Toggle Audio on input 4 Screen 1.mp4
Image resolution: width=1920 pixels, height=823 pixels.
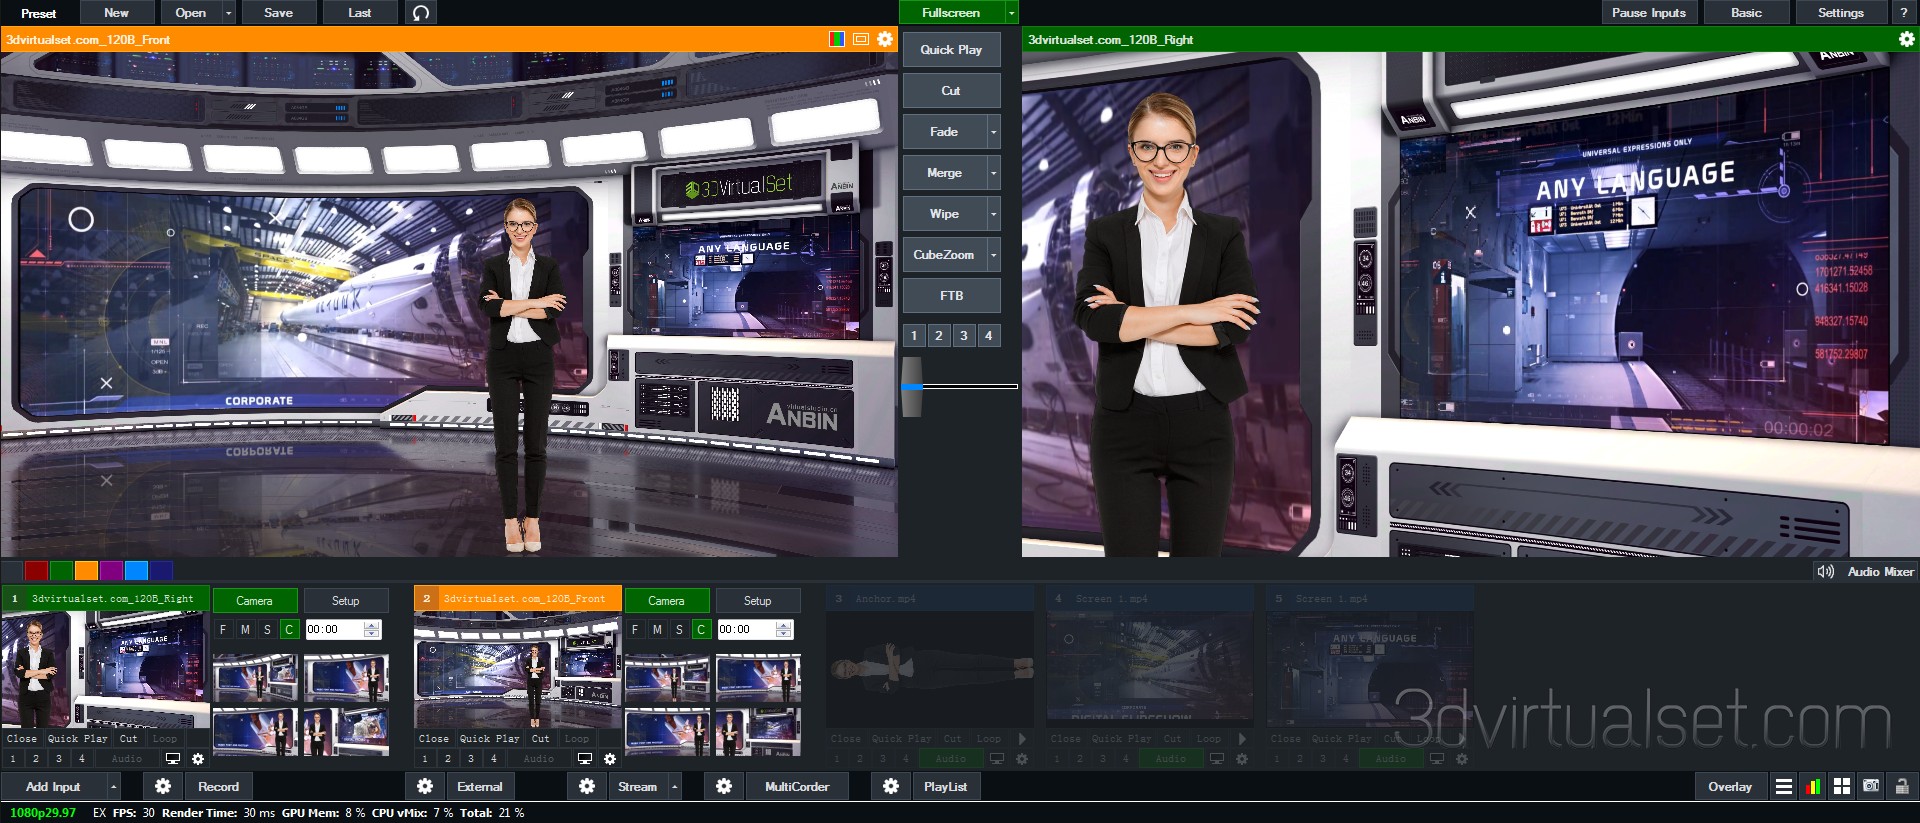coord(1170,759)
